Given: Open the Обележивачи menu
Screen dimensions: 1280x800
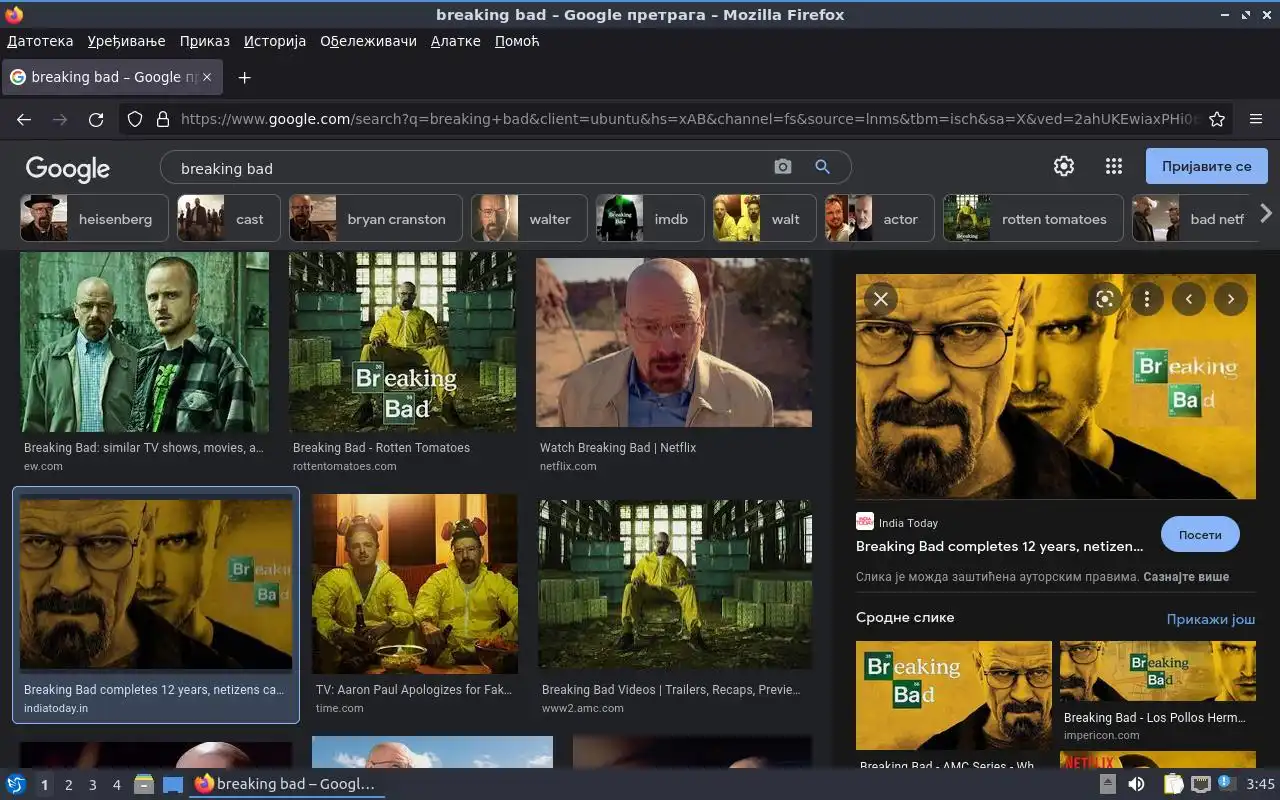Looking at the screenshot, I should [x=368, y=41].
